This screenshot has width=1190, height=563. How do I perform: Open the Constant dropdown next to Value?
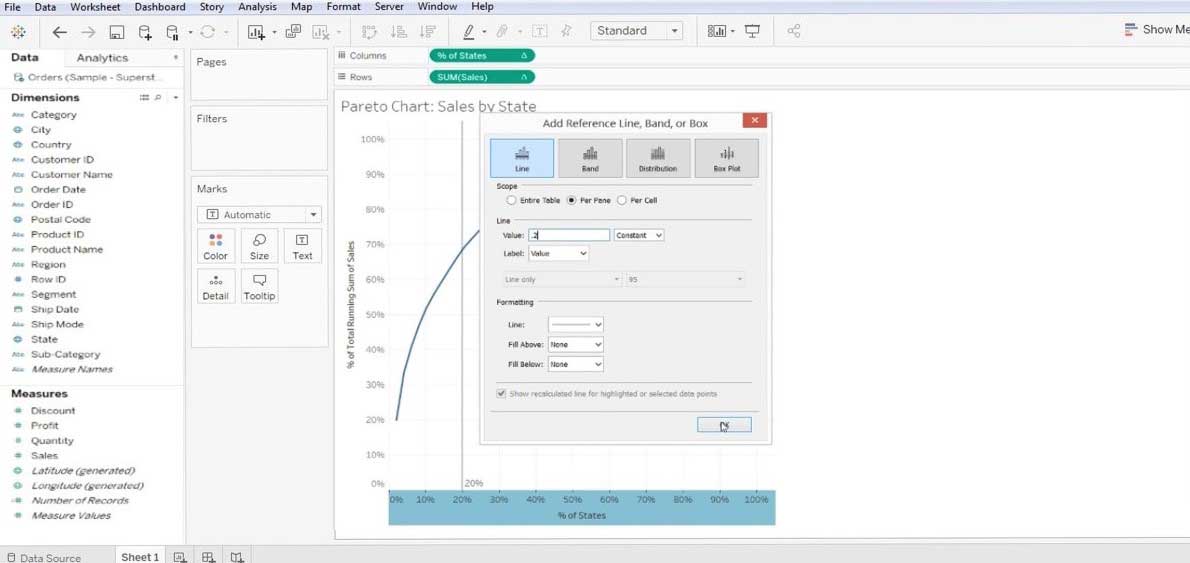tap(639, 236)
